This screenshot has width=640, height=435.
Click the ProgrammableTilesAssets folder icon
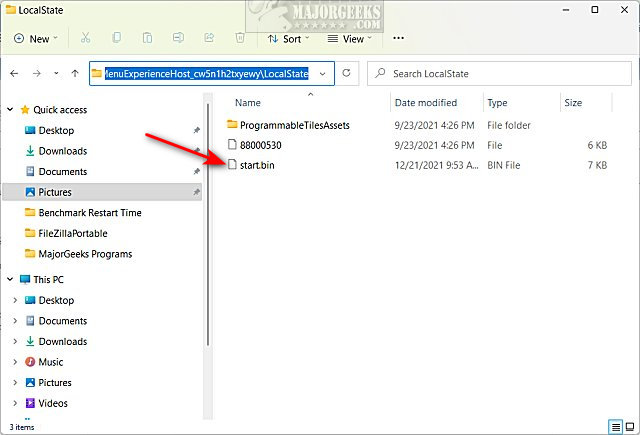tap(232, 124)
